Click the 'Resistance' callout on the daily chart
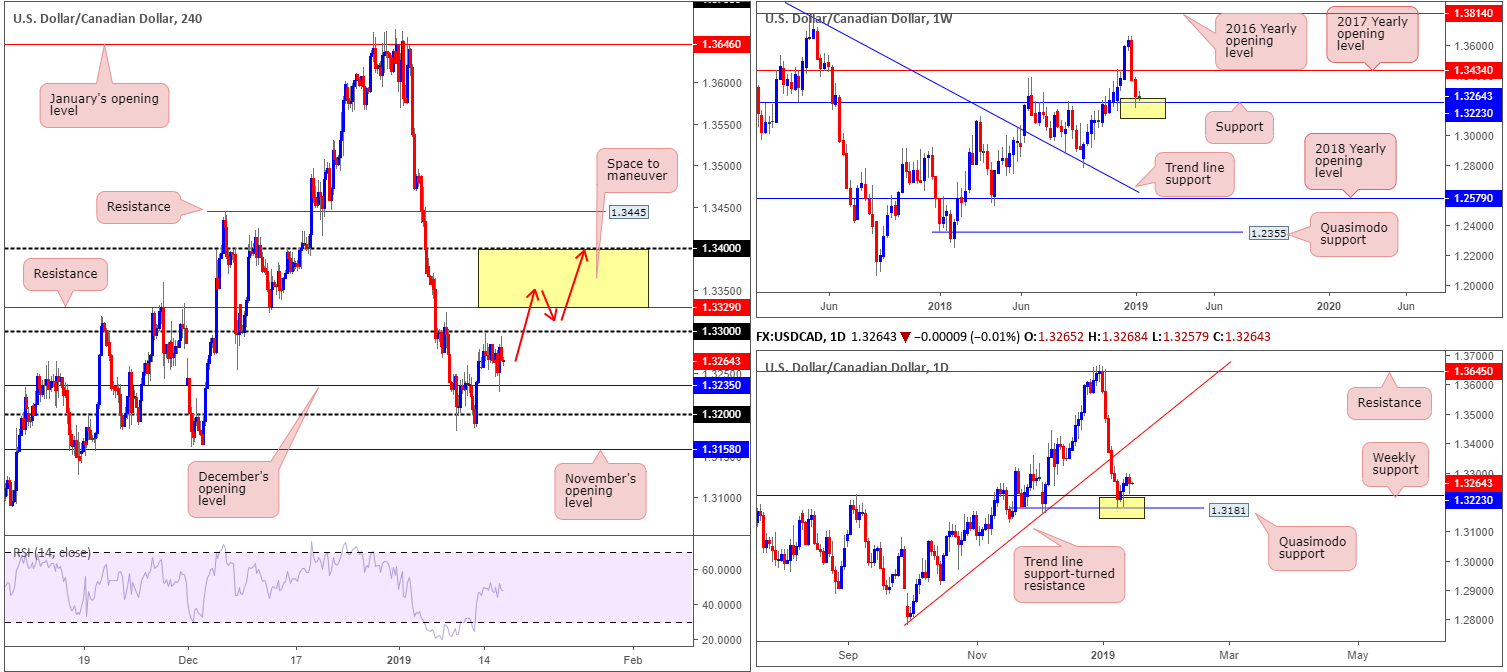1507x672 pixels. pyautogui.click(x=1389, y=402)
